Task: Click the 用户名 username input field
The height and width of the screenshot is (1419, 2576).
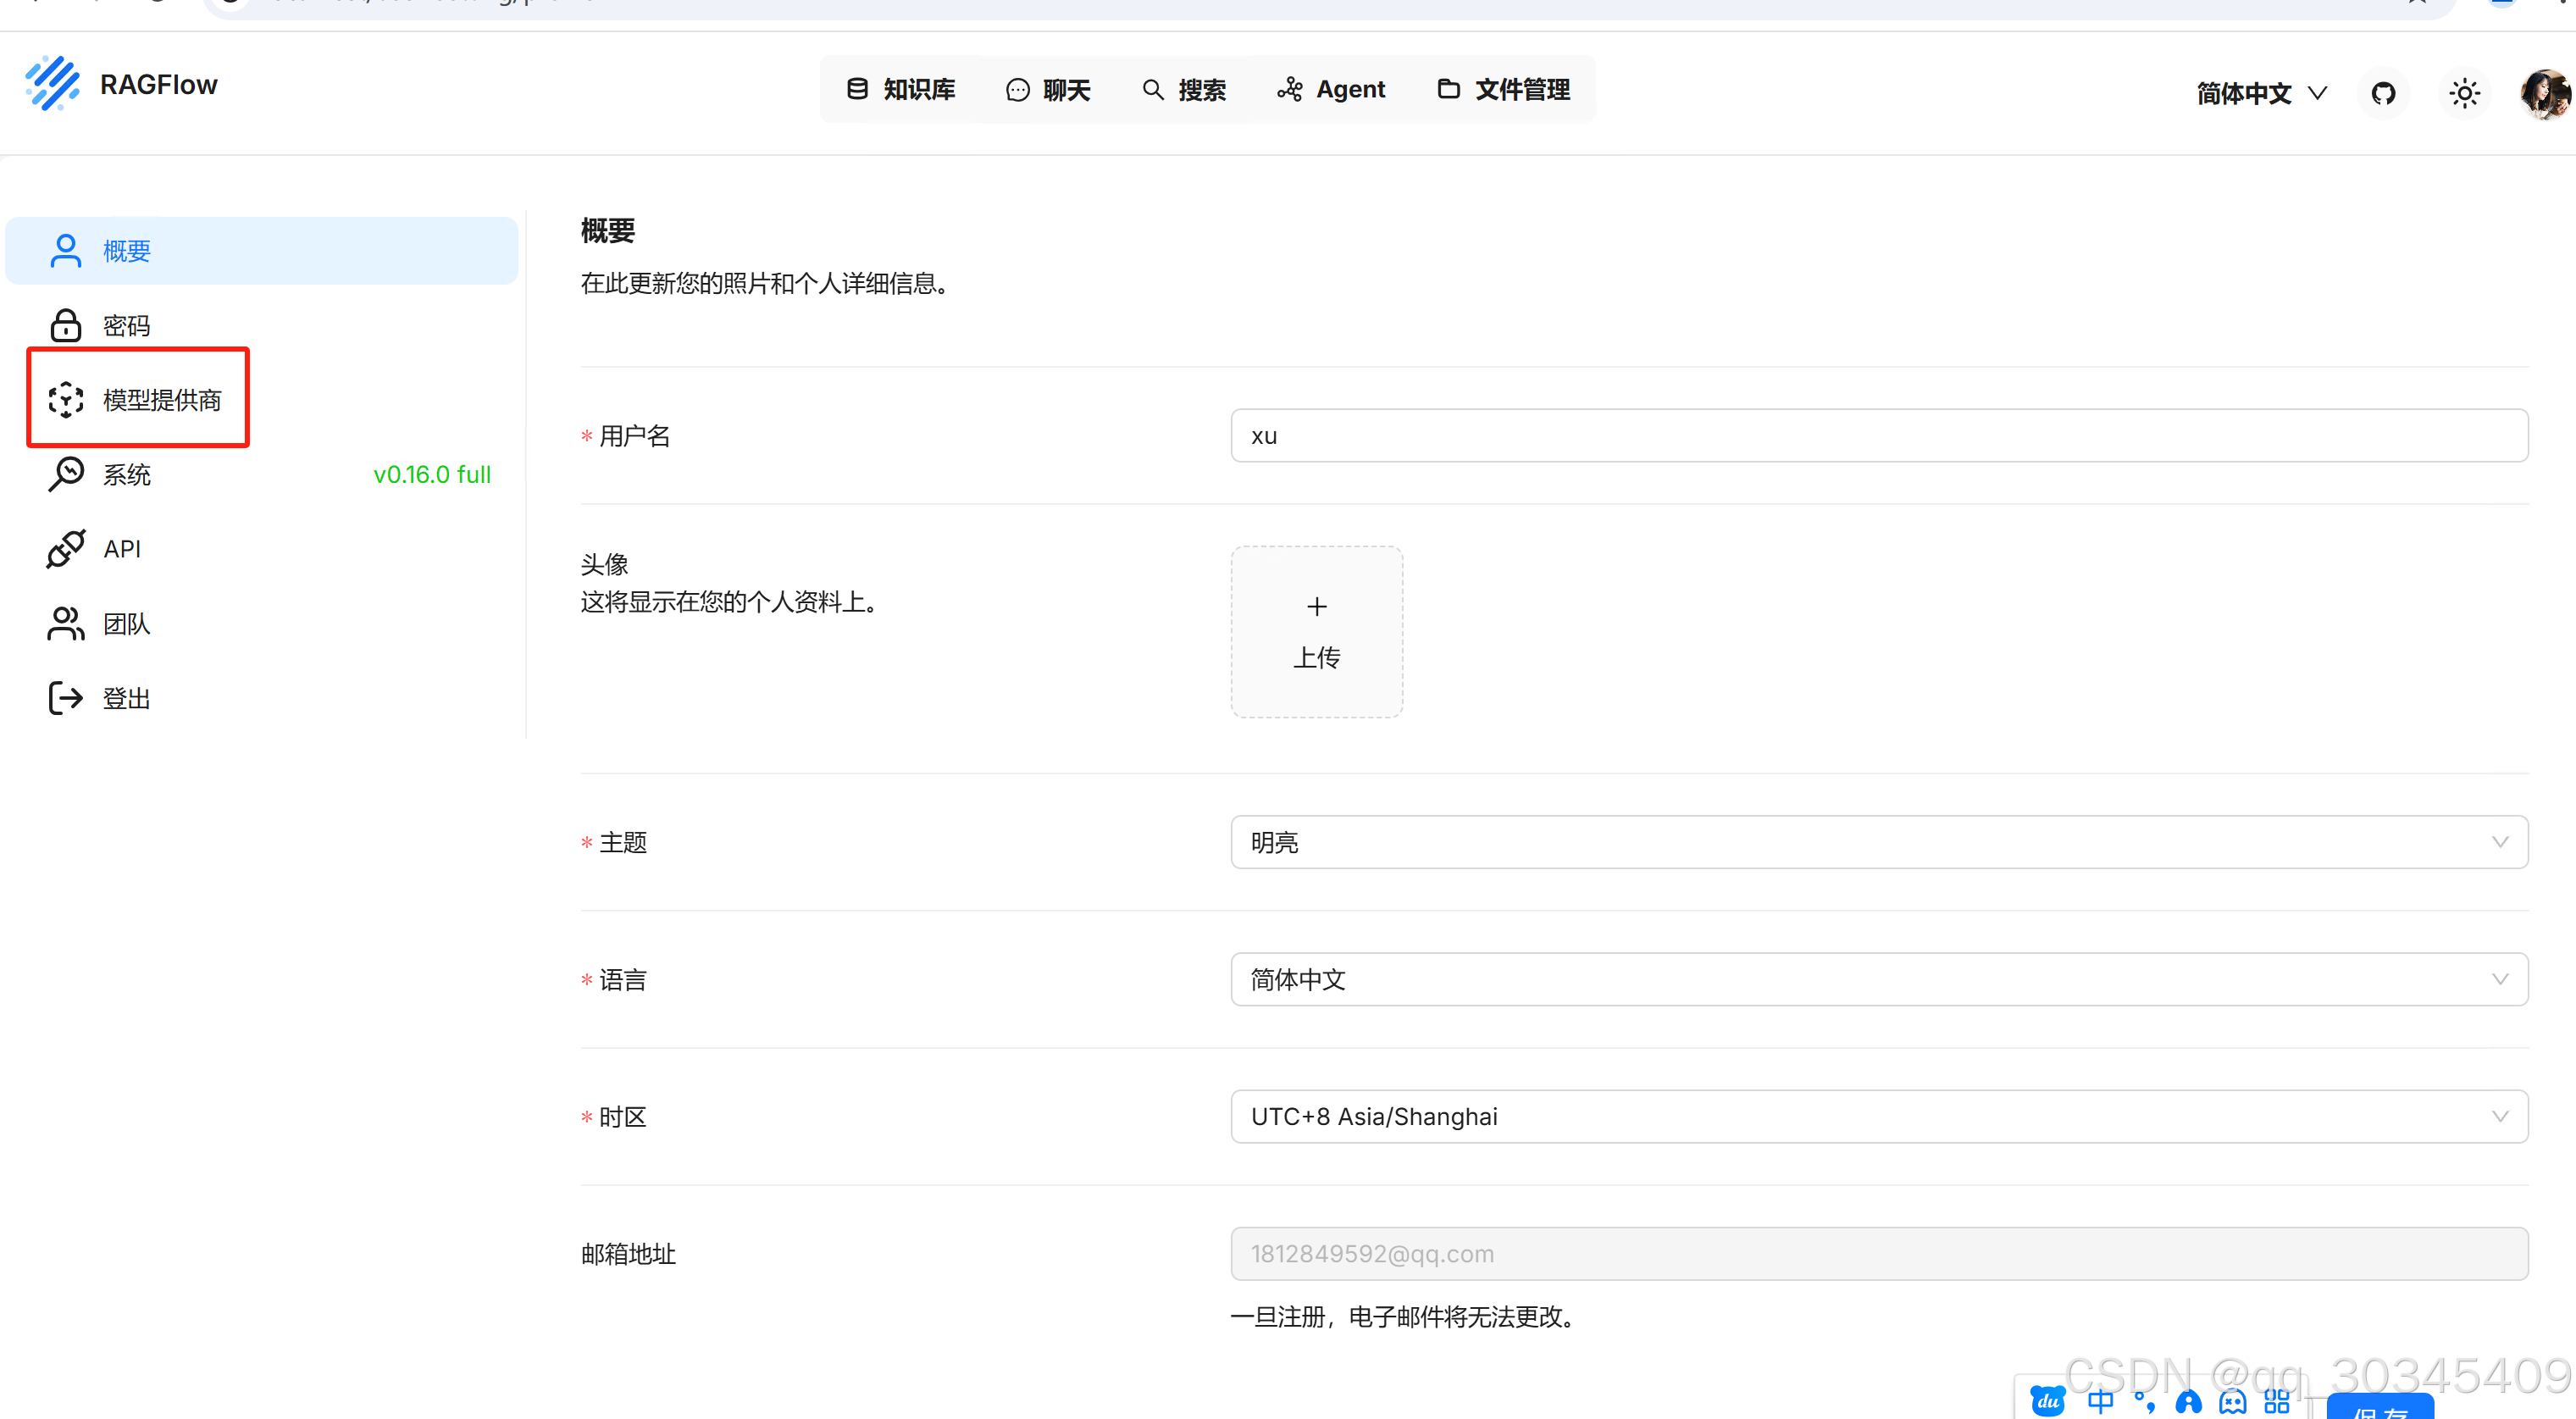Action: pos(1878,436)
